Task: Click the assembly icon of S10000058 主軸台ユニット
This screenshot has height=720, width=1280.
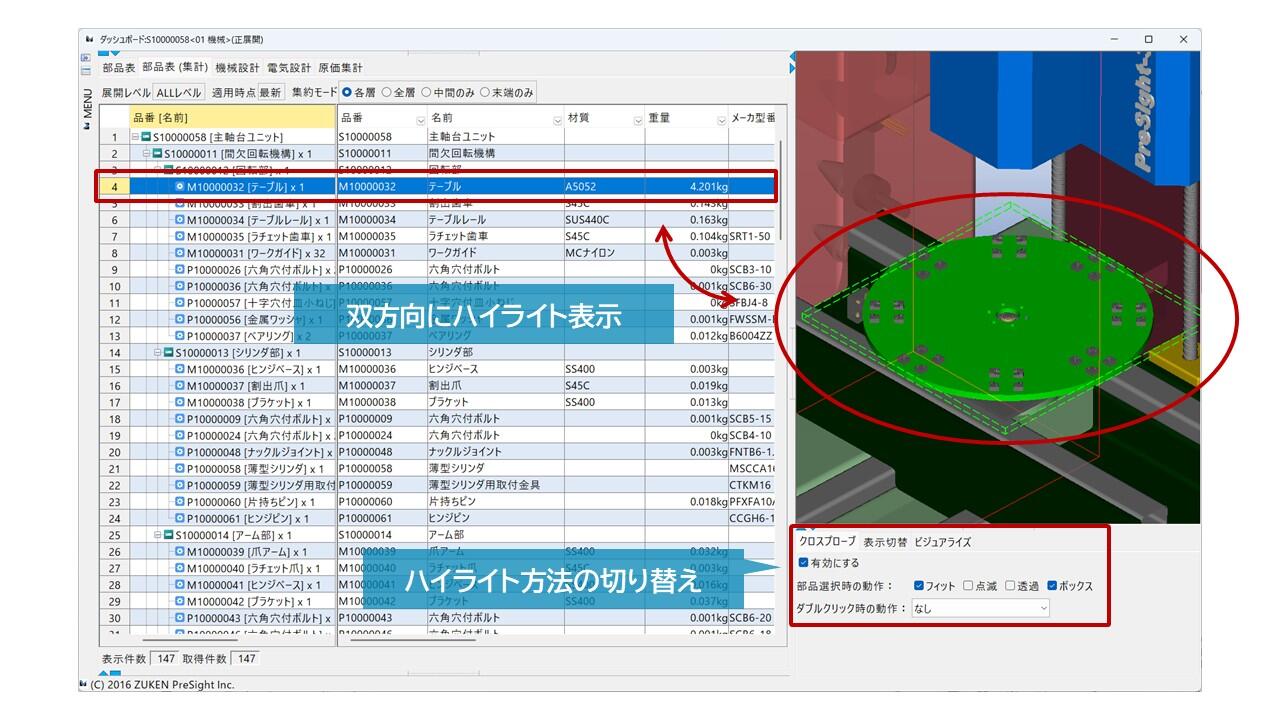Action: pos(146,137)
